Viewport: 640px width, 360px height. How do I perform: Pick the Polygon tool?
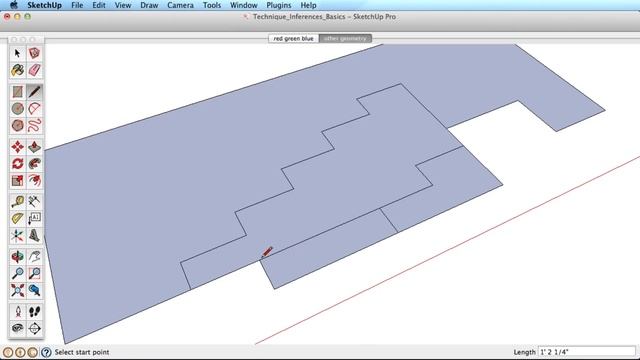tap(17, 125)
